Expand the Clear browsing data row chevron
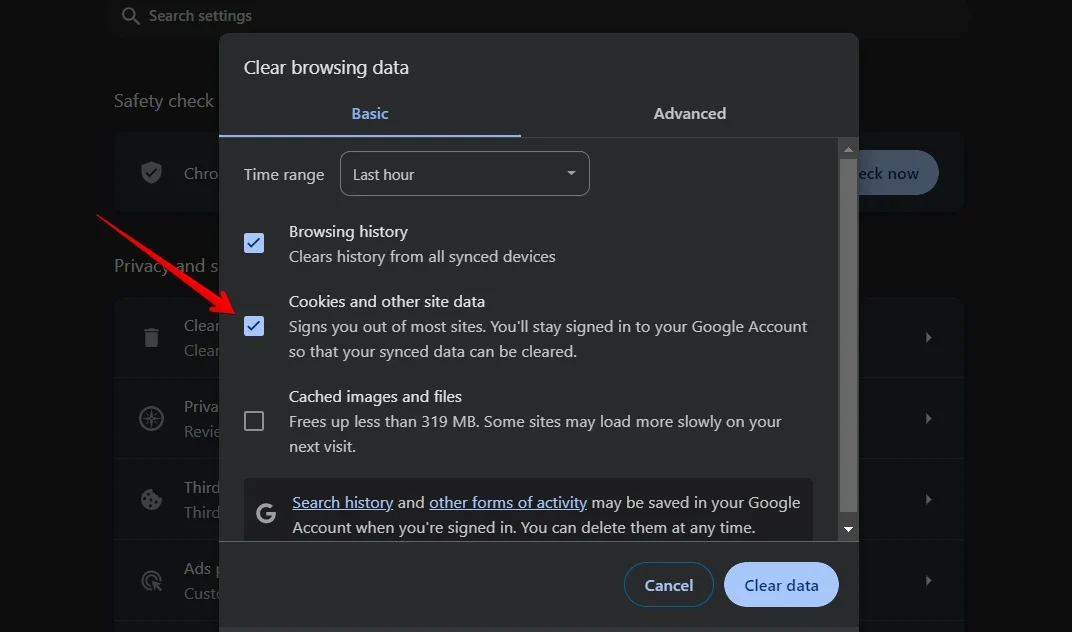 pyautogui.click(x=928, y=337)
